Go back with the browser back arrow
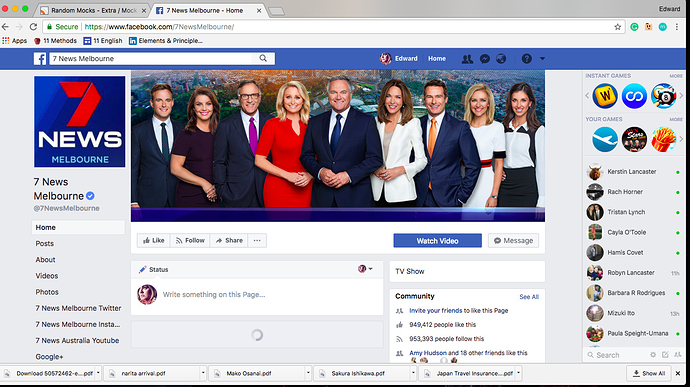 (5, 27)
